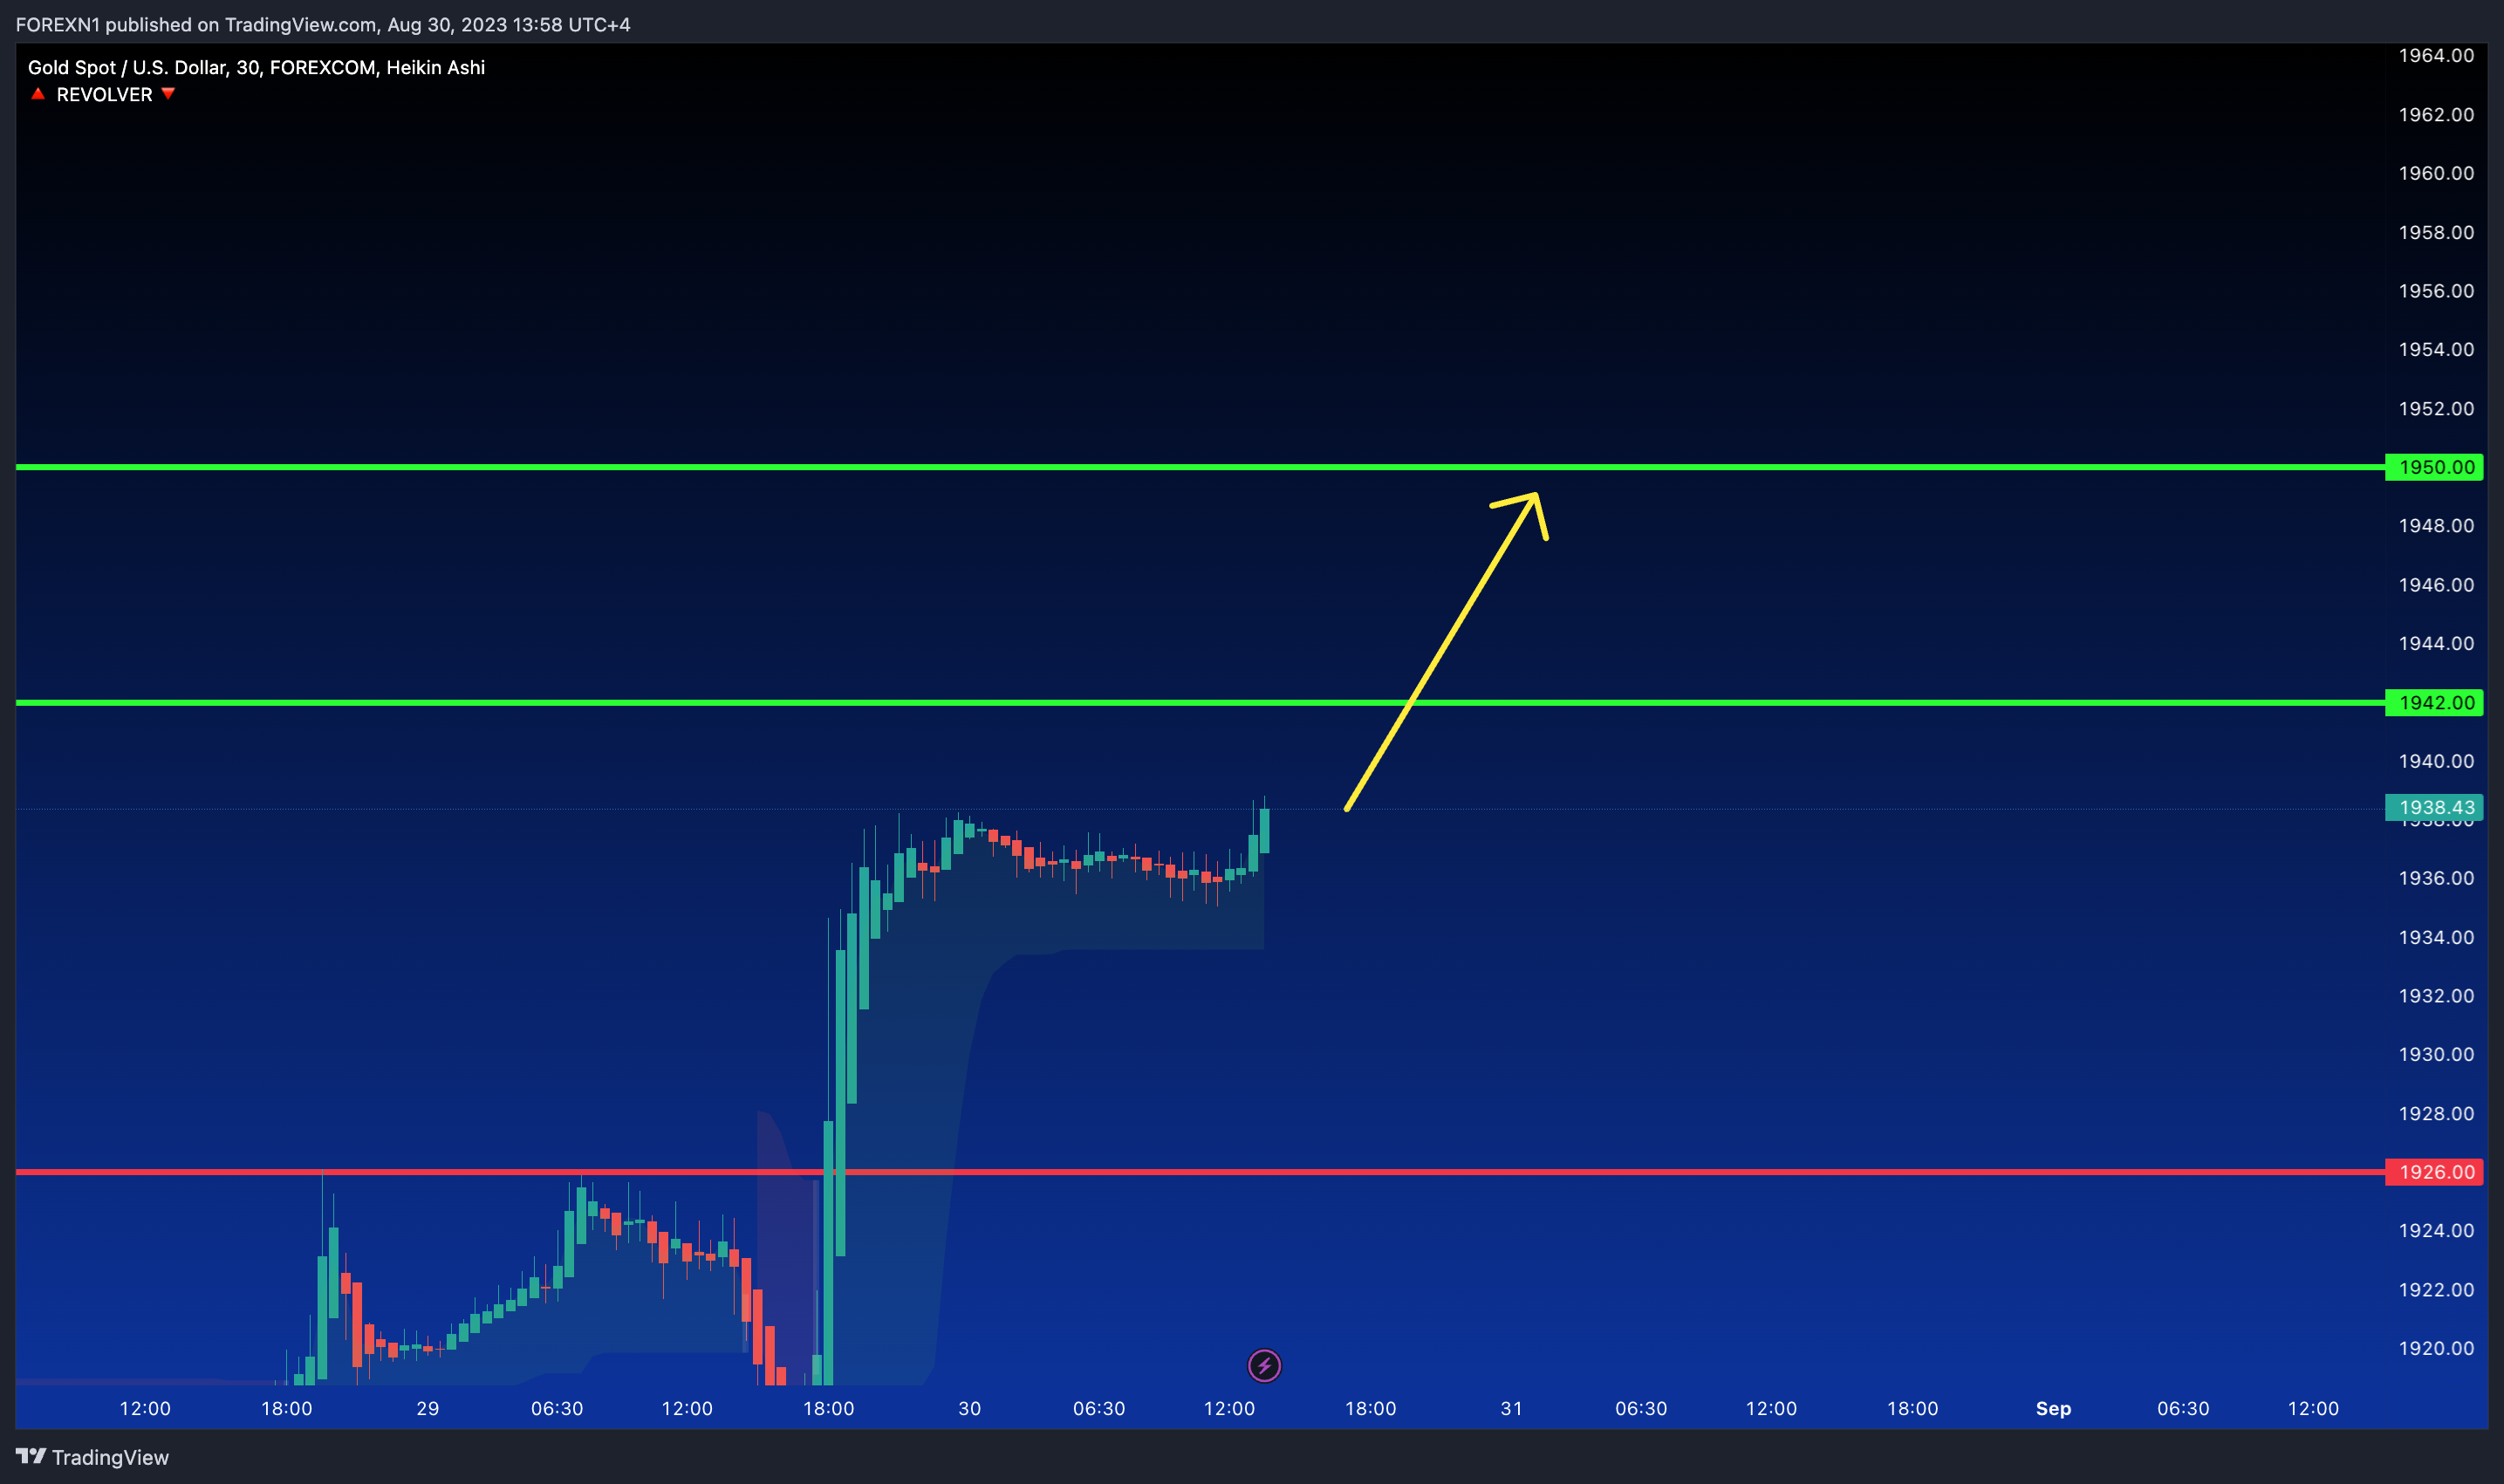Click the 30 date axis label

970,1409
